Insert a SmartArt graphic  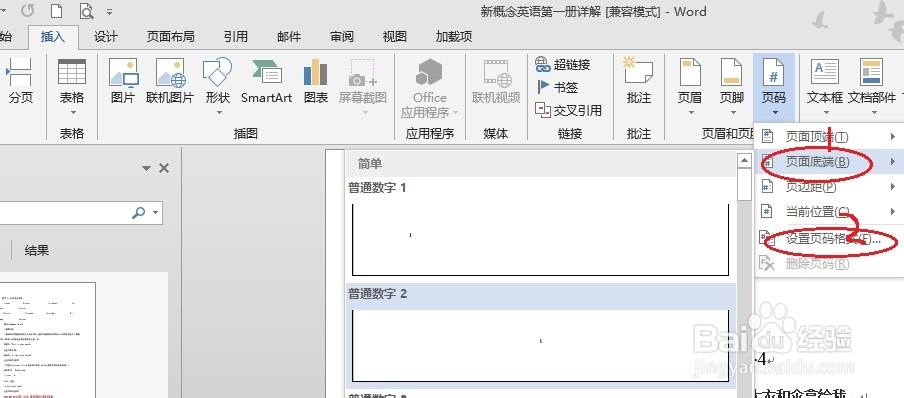coord(266,81)
